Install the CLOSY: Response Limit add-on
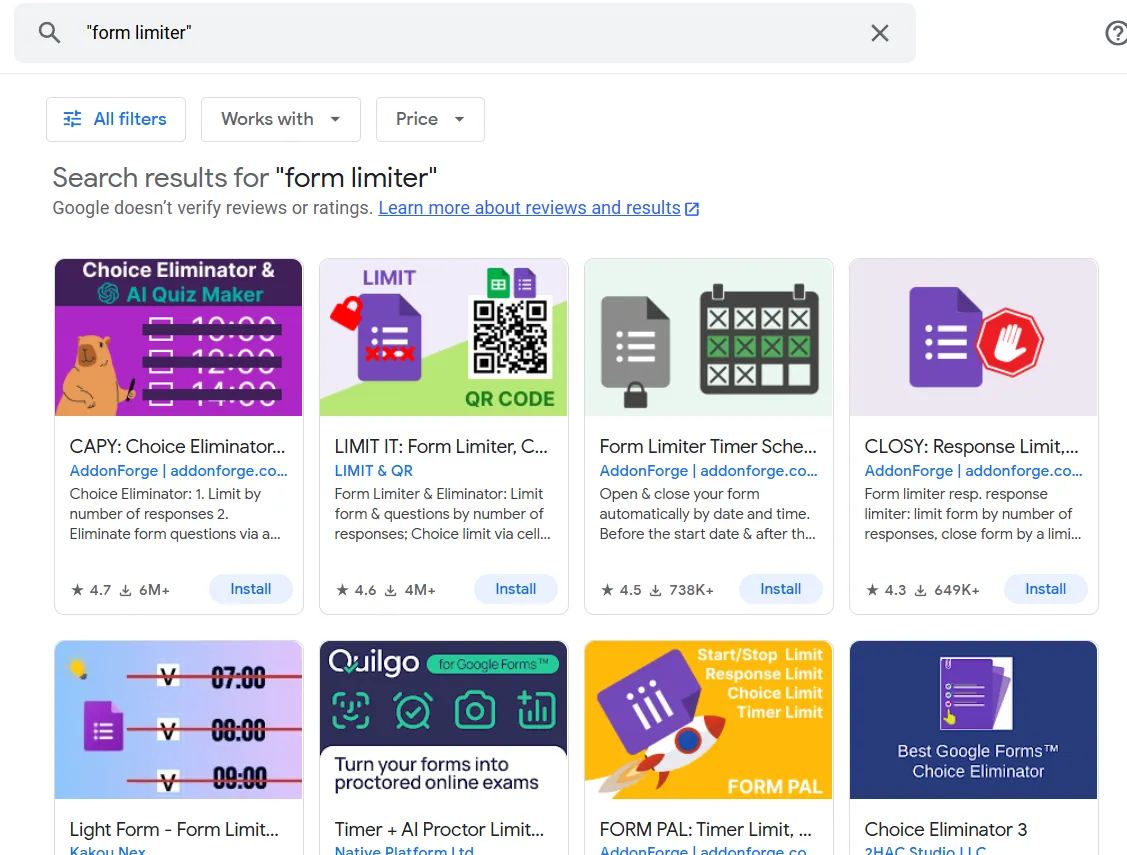This screenshot has width=1127, height=855. [x=1045, y=589]
